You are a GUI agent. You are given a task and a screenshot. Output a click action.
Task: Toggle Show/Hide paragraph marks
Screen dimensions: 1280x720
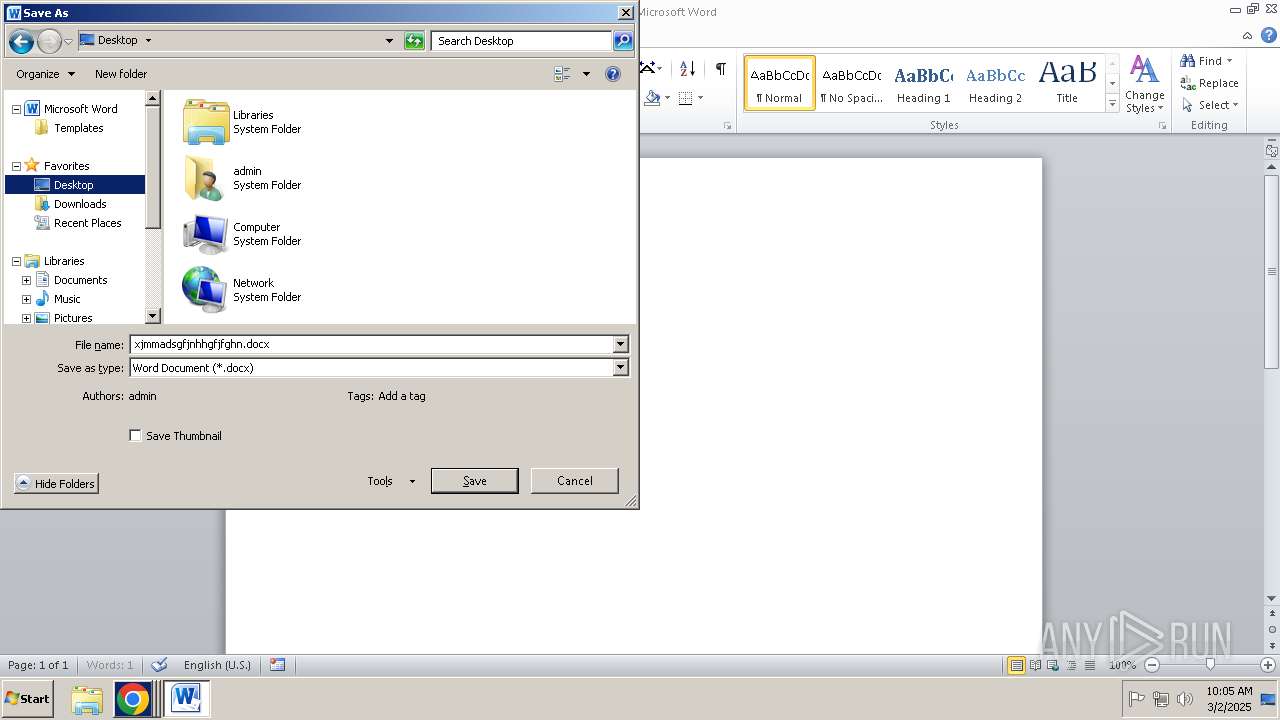720,69
